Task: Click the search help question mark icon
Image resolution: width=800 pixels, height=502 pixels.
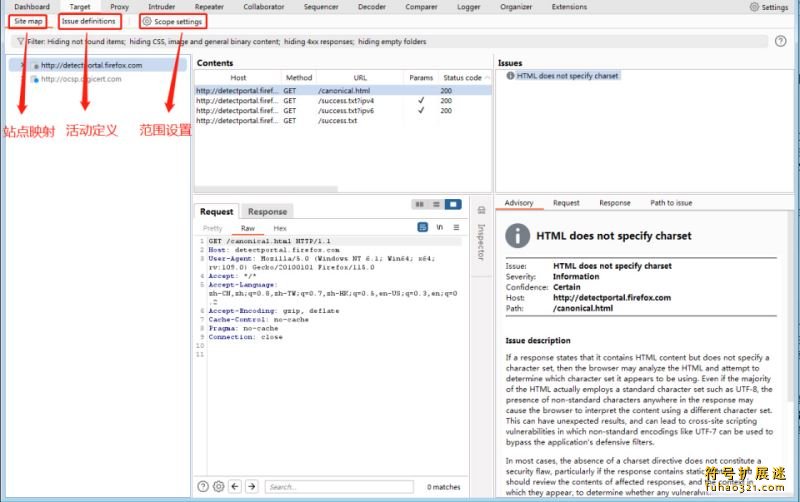Action: [202, 487]
